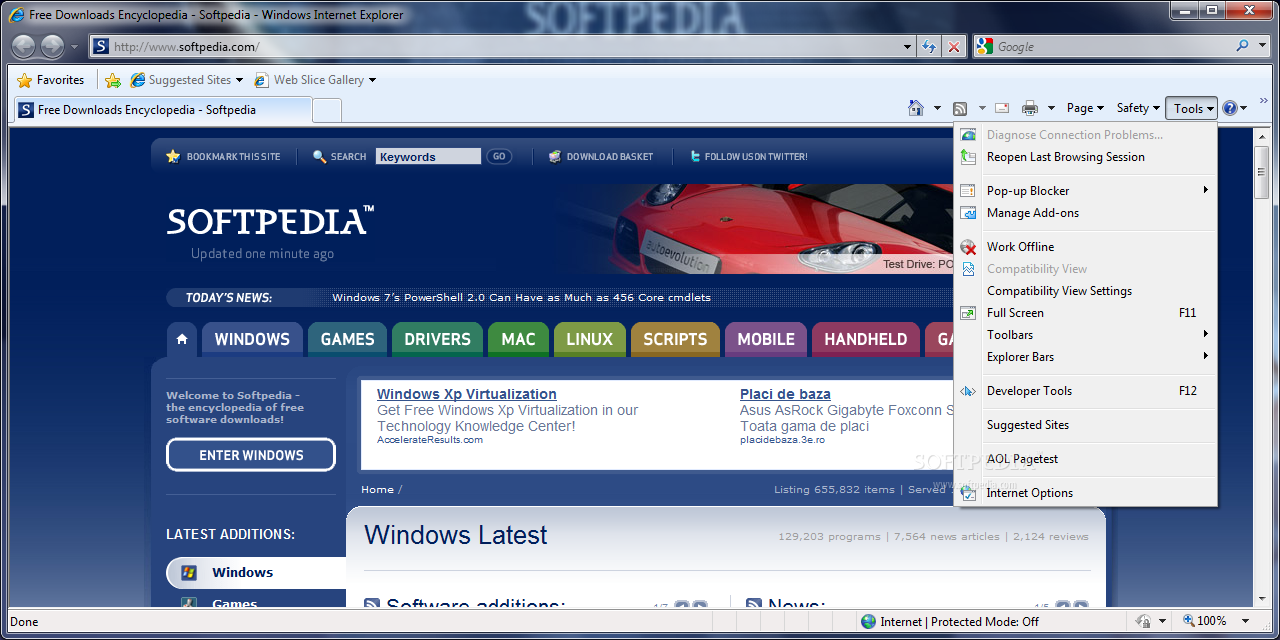Click the Tools command bar button
This screenshot has height=640, width=1280.
pos(1191,108)
